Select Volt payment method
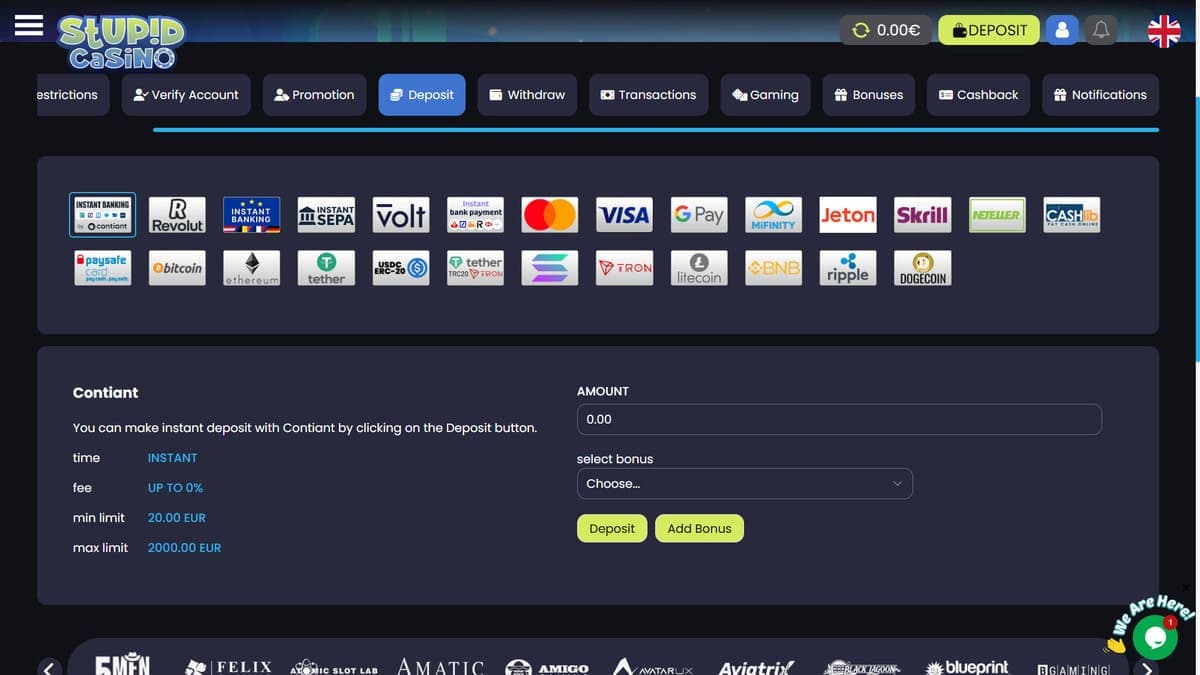The width and height of the screenshot is (1200, 675). point(401,214)
